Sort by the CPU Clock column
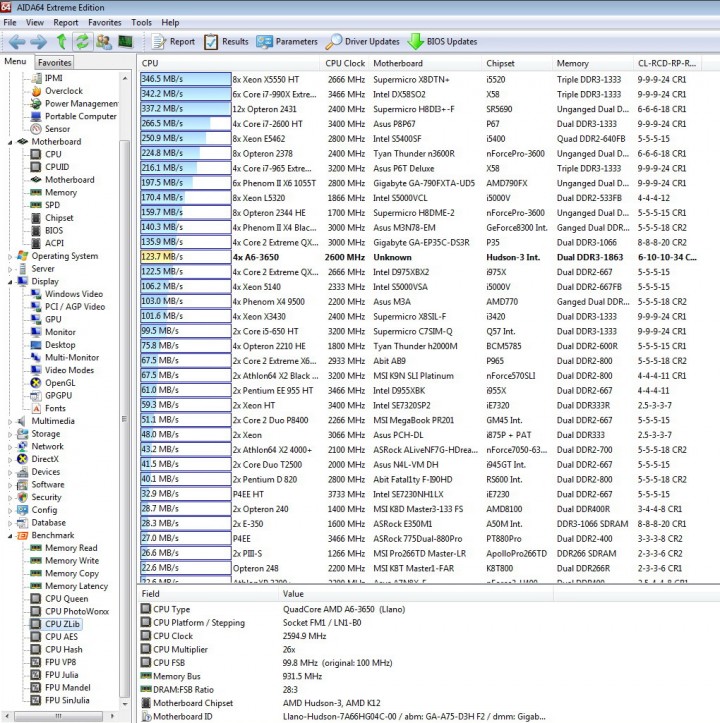 [x=345, y=63]
